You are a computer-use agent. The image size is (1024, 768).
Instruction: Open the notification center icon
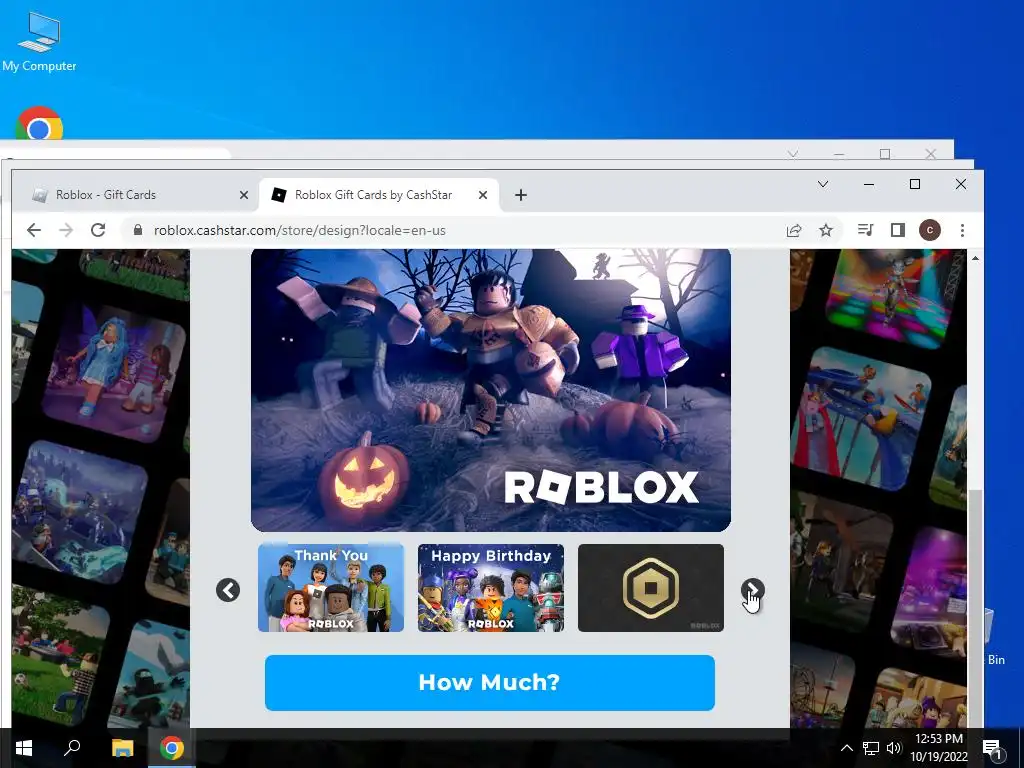point(991,748)
